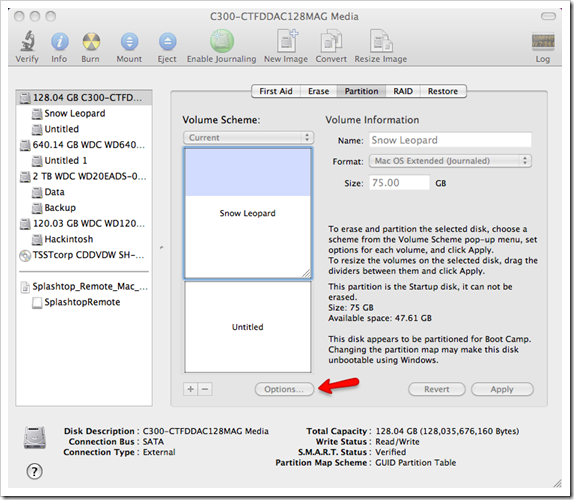Select the 128.04 GB C300-CTFD disk
The image size is (574, 500).
click(84, 98)
